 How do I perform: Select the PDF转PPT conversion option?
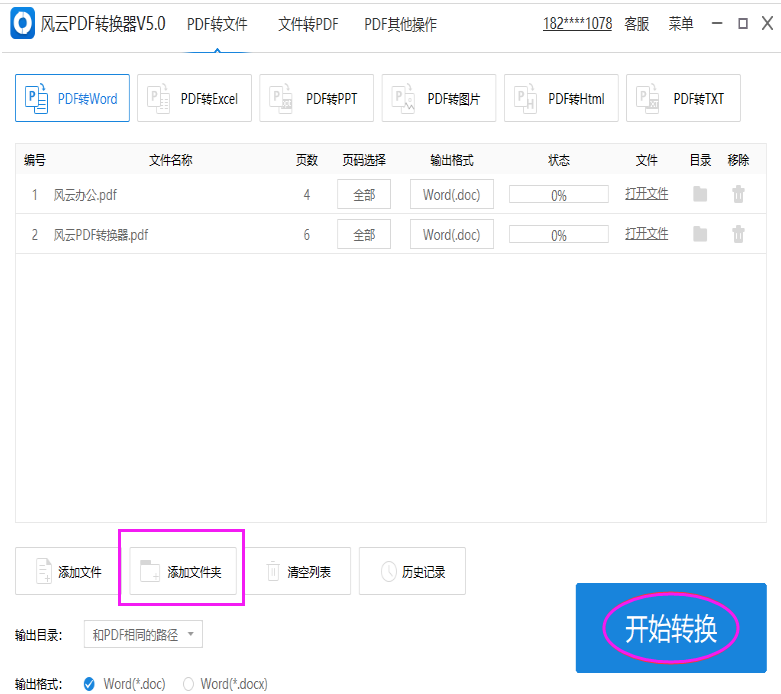[316, 98]
